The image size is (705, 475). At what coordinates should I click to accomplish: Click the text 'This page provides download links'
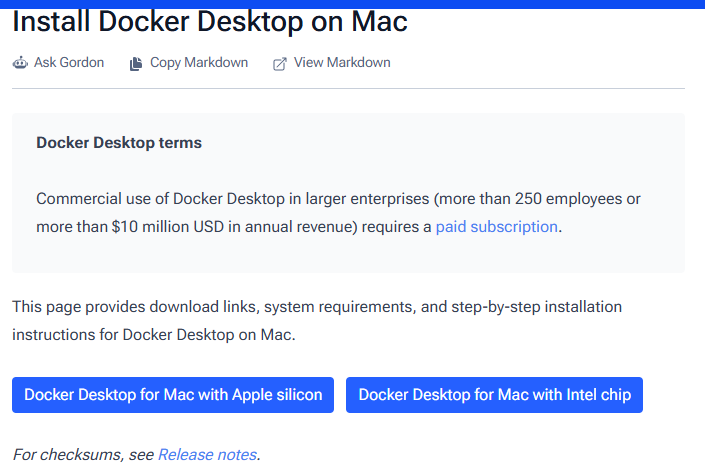pyautogui.click(x=134, y=307)
